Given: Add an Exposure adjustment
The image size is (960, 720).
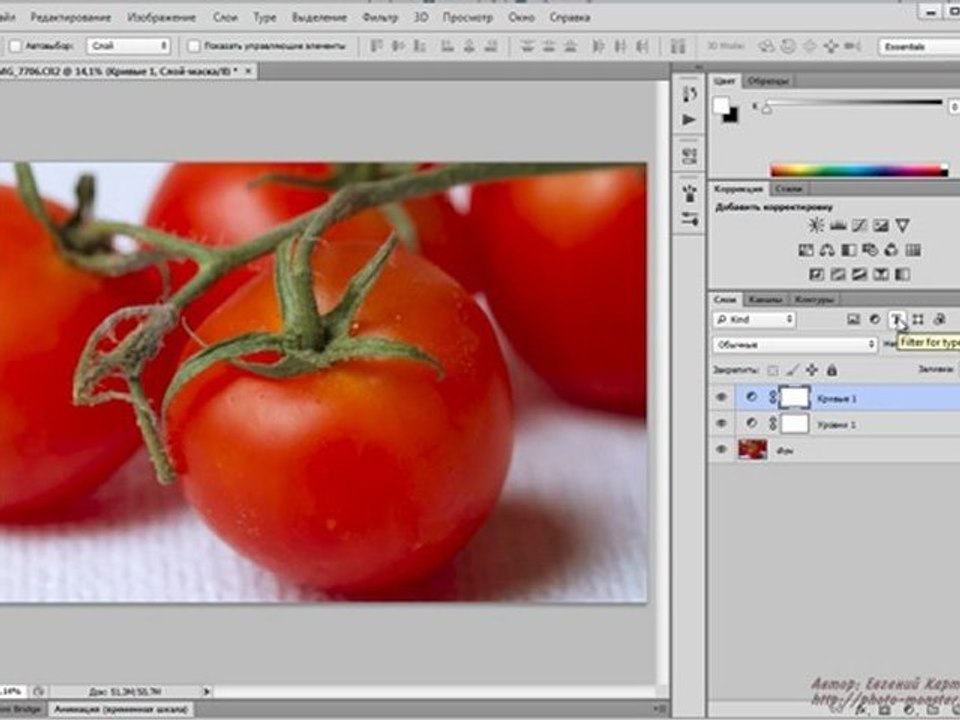Looking at the screenshot, I should pyautogui.click(x=881, y=226).
